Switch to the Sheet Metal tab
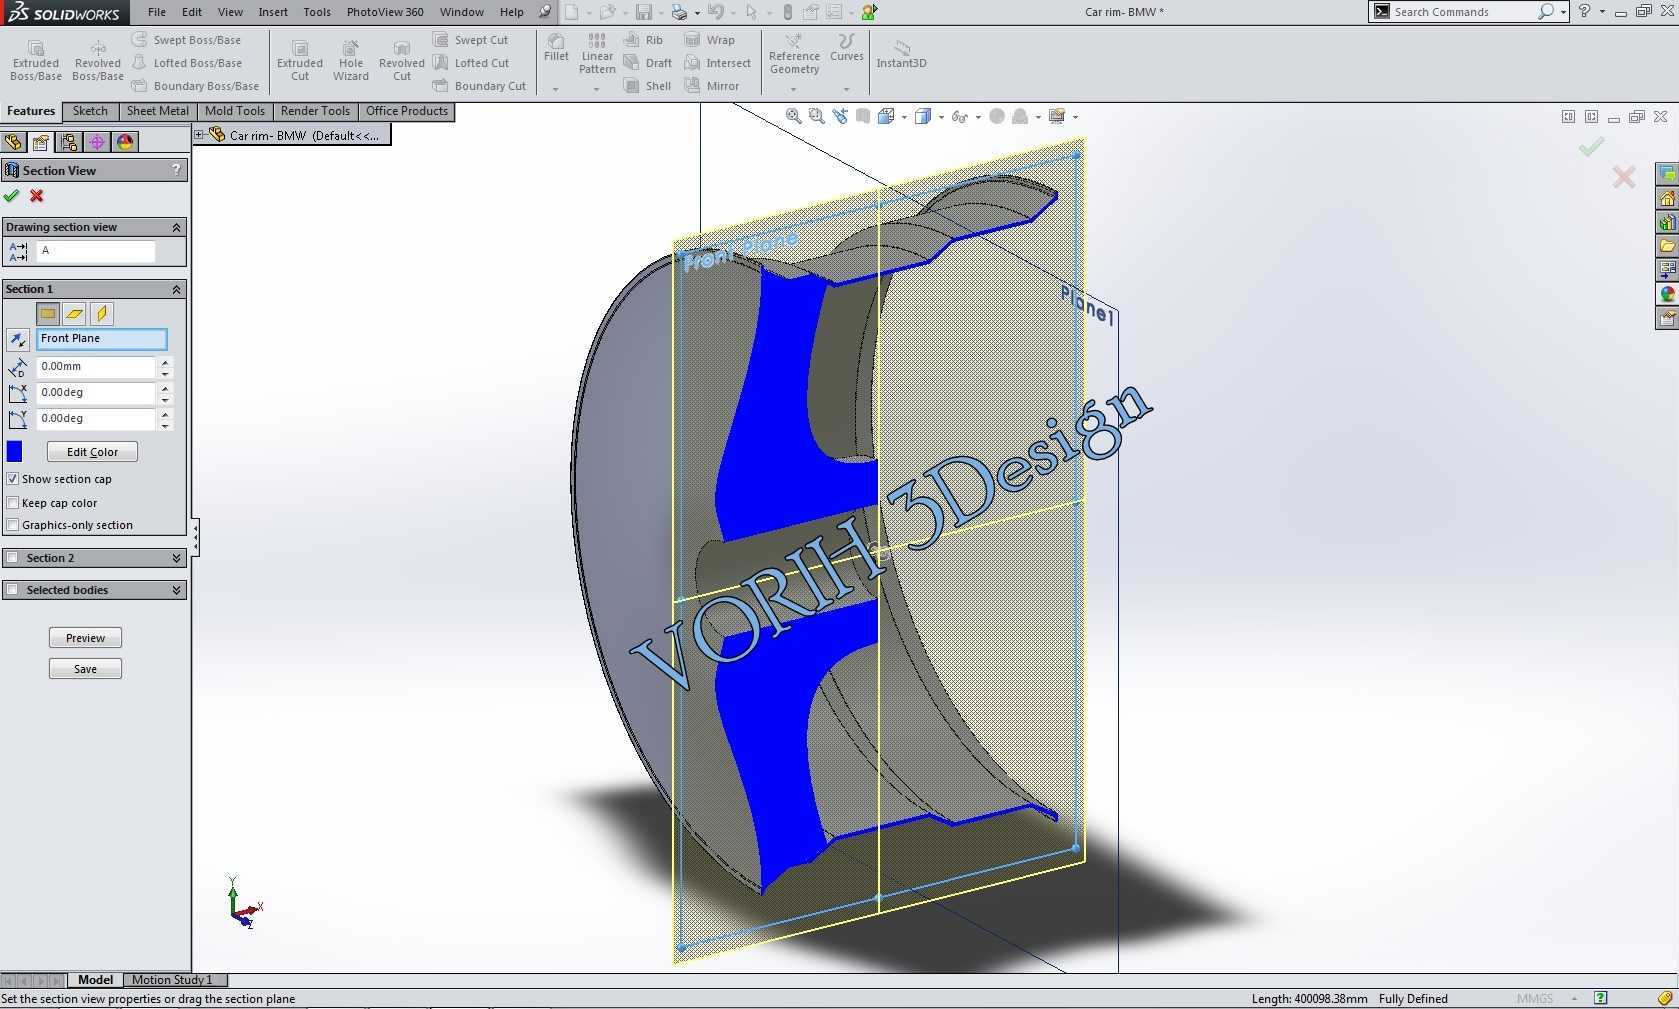This screenshot has width=1679, height=1009. pyautogui.click(x=157, y=111)
